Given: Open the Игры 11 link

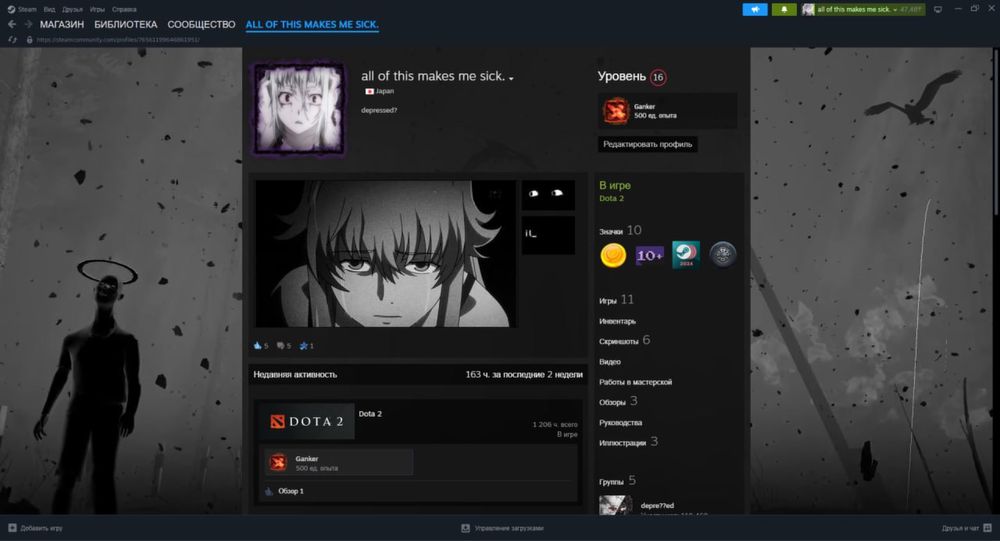Looking at the screenshot, I should [616, 300].
